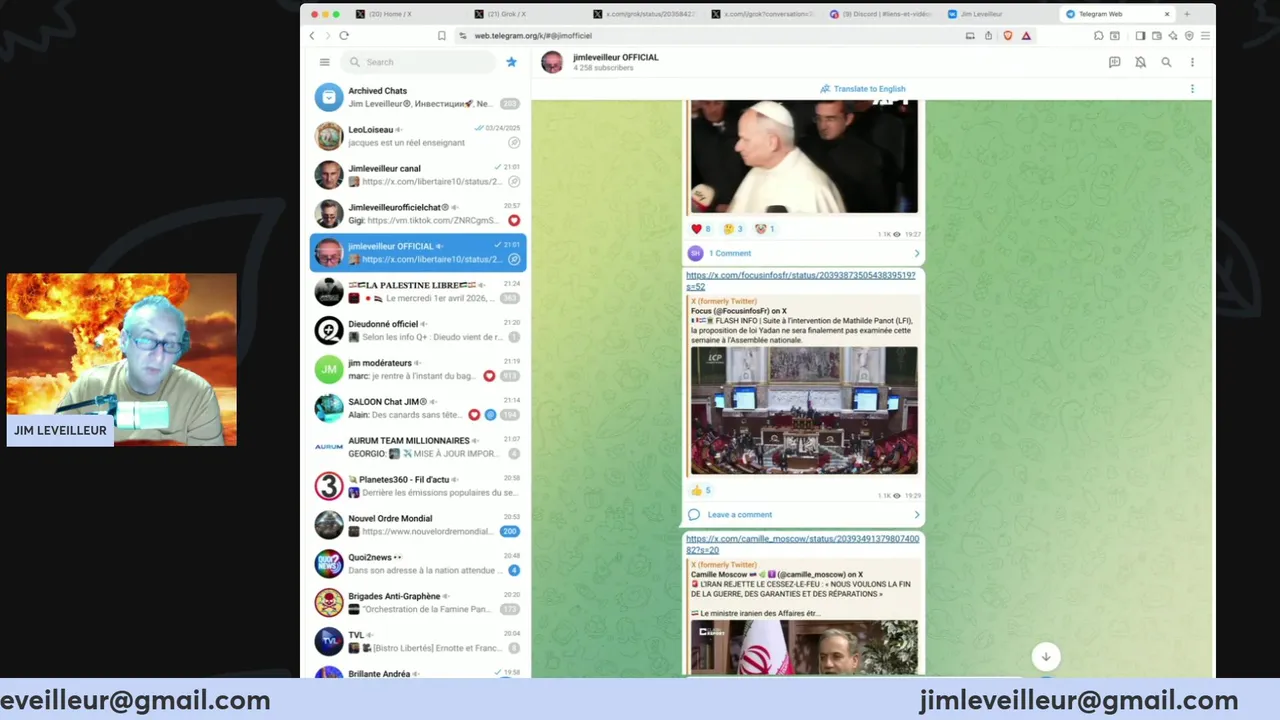The height and width of the screenshot is (720, 1280).
Task: Open the Jimleveilleurofficielchat conversation
Action: point(418,214)
